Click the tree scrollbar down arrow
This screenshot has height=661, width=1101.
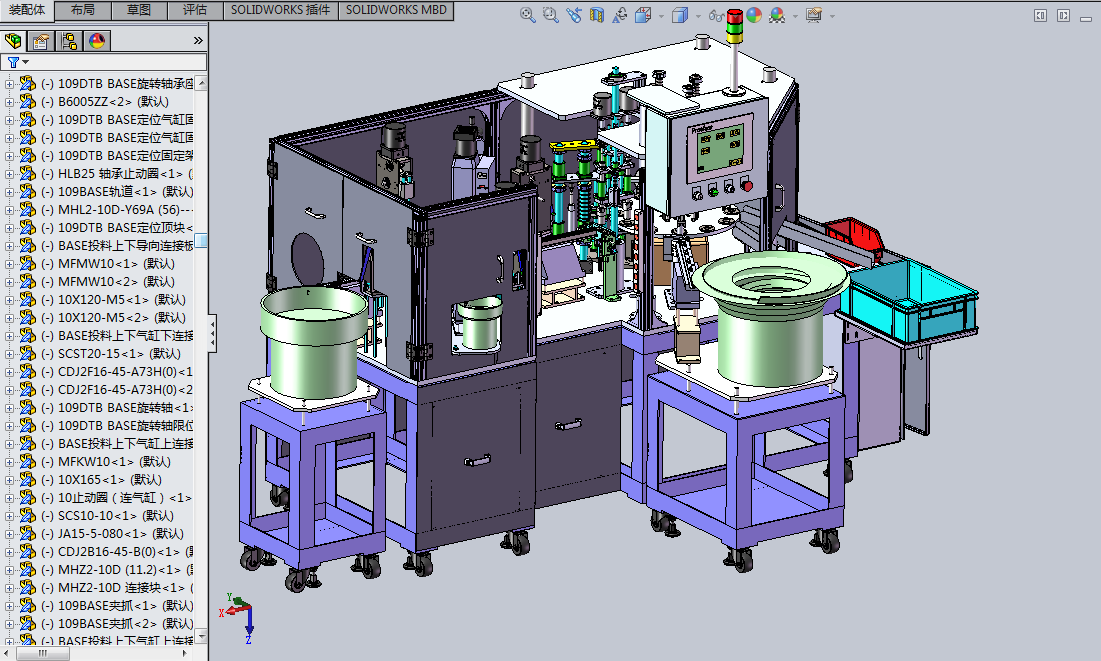pos(202,636)
